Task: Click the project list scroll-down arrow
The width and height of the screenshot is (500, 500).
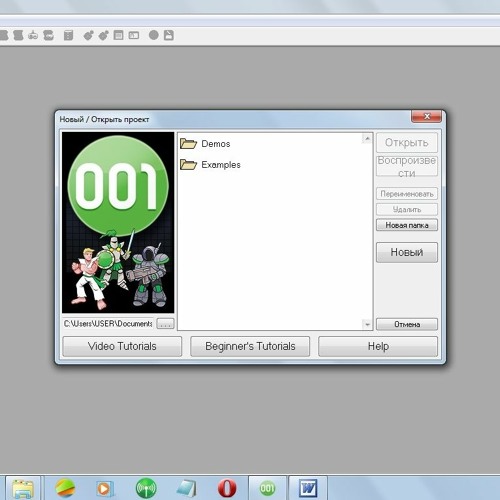Action: tap(367, 324)
